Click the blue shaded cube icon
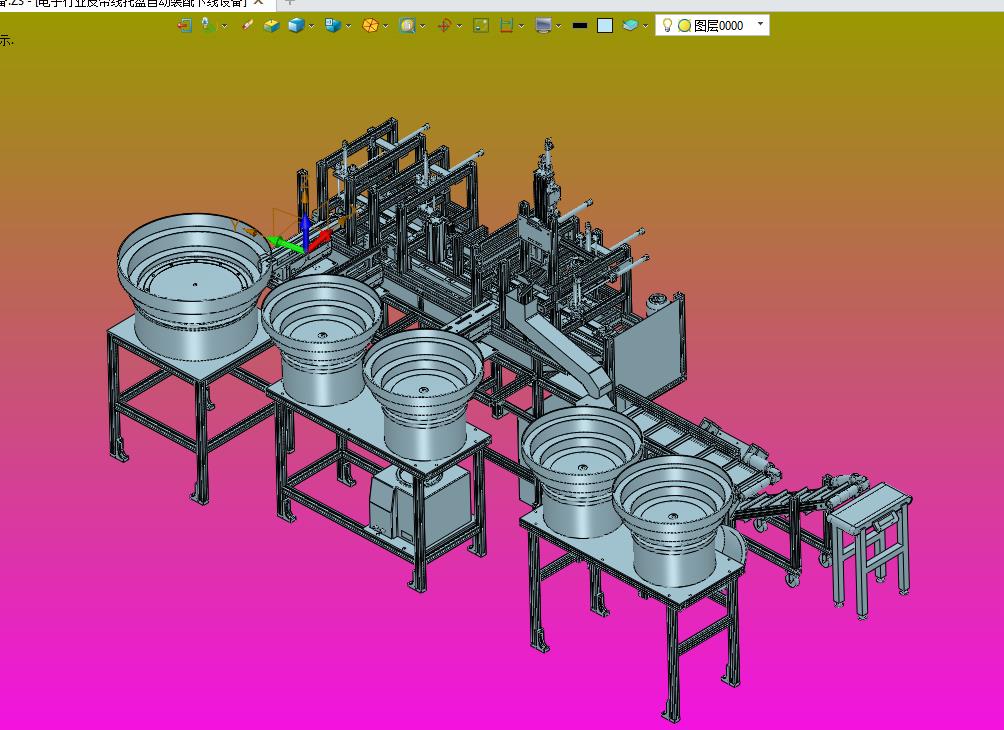 296,26
